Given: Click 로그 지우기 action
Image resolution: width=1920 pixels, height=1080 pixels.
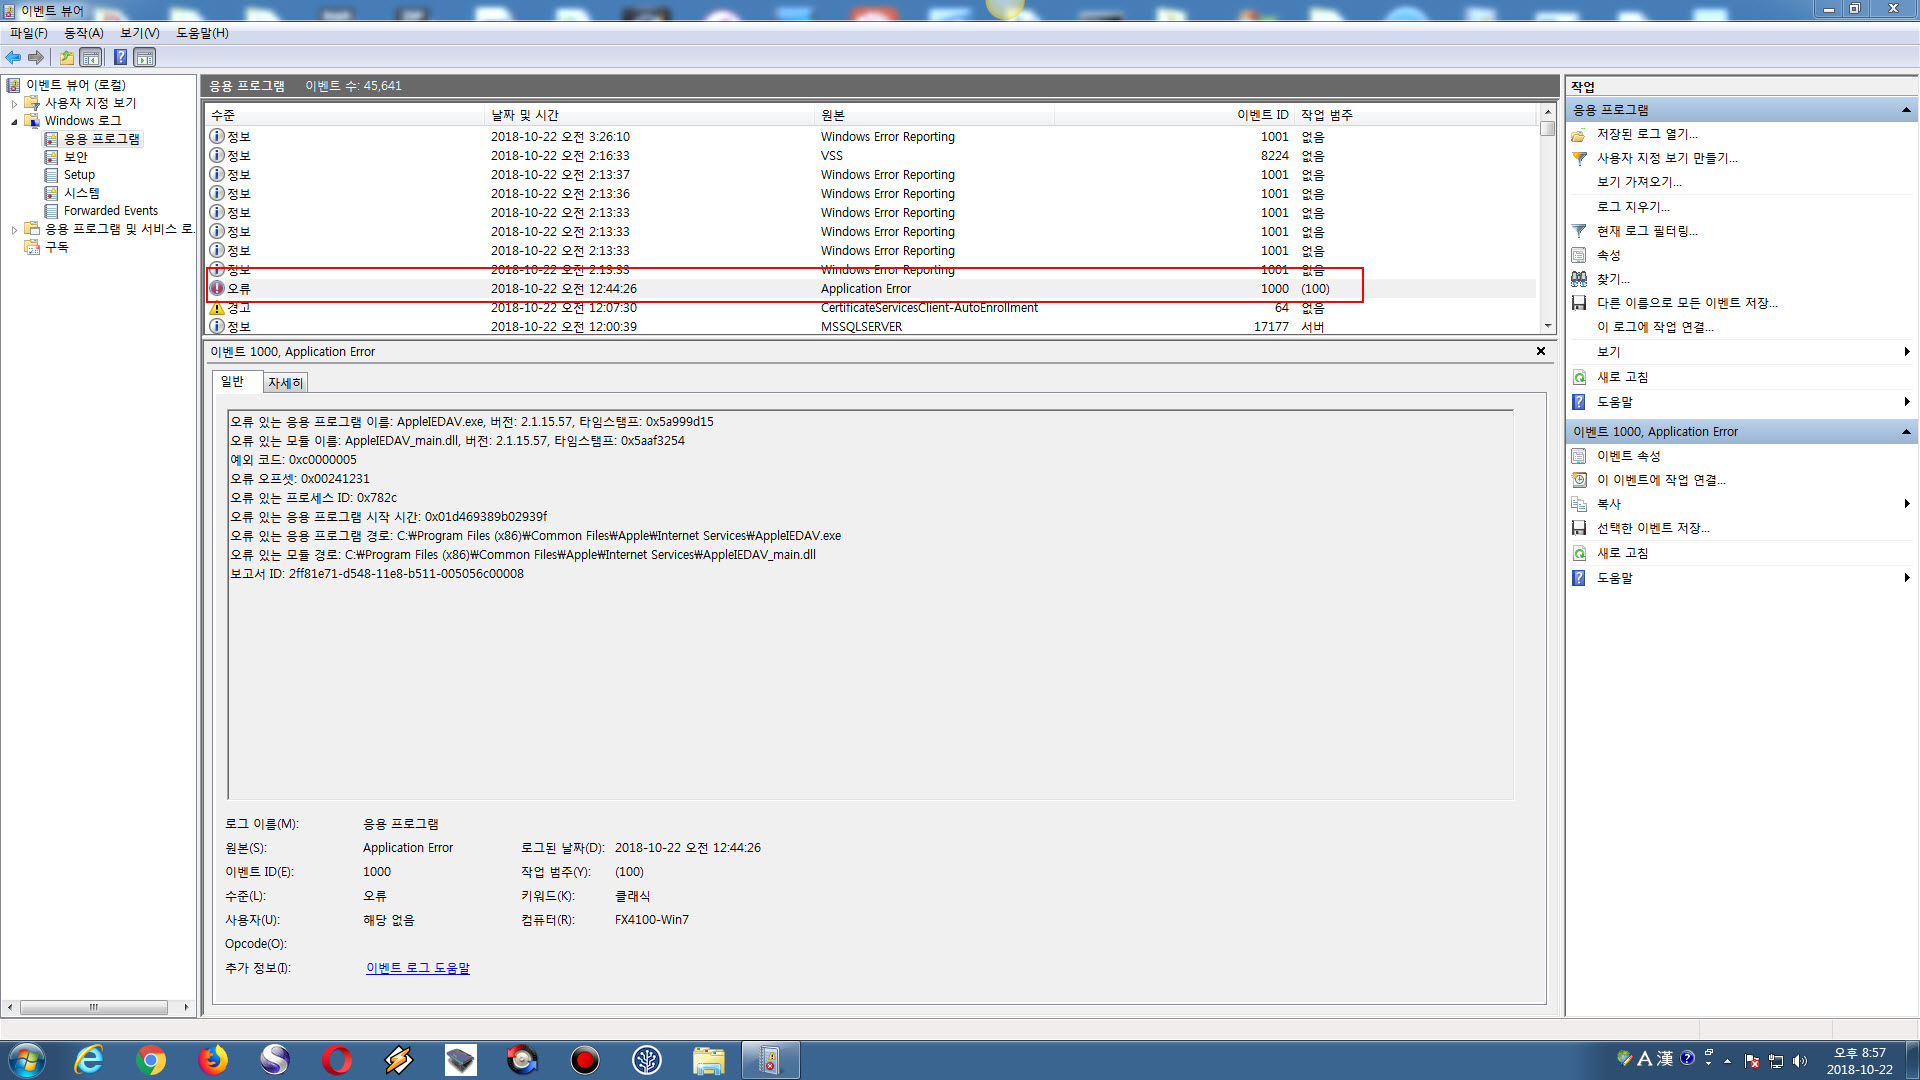Looking at the screenshot, I should click(x=1633, y=207).
